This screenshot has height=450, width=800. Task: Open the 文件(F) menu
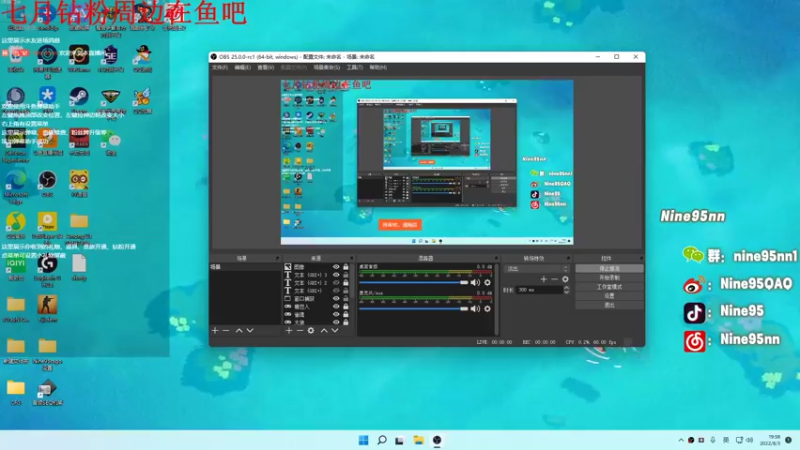click(220, 67)
